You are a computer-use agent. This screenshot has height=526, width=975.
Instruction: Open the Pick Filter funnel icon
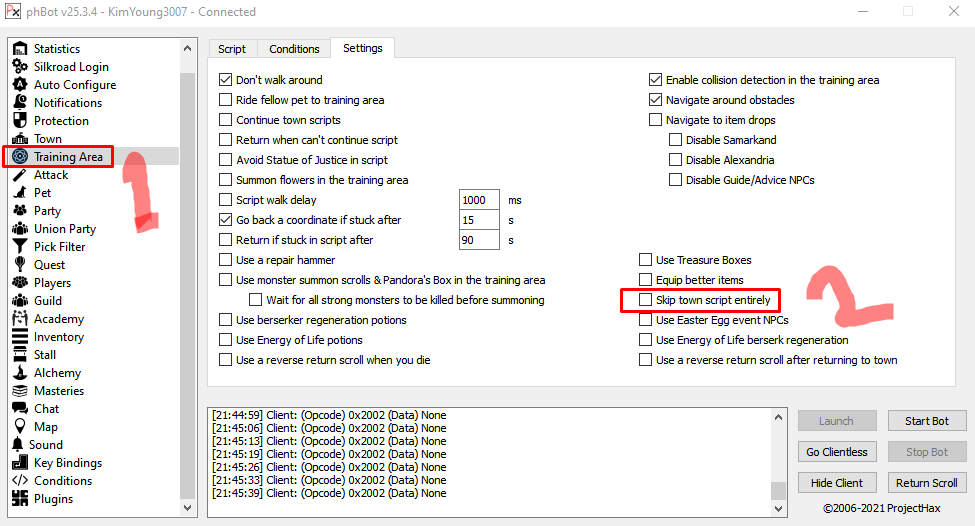20,247
